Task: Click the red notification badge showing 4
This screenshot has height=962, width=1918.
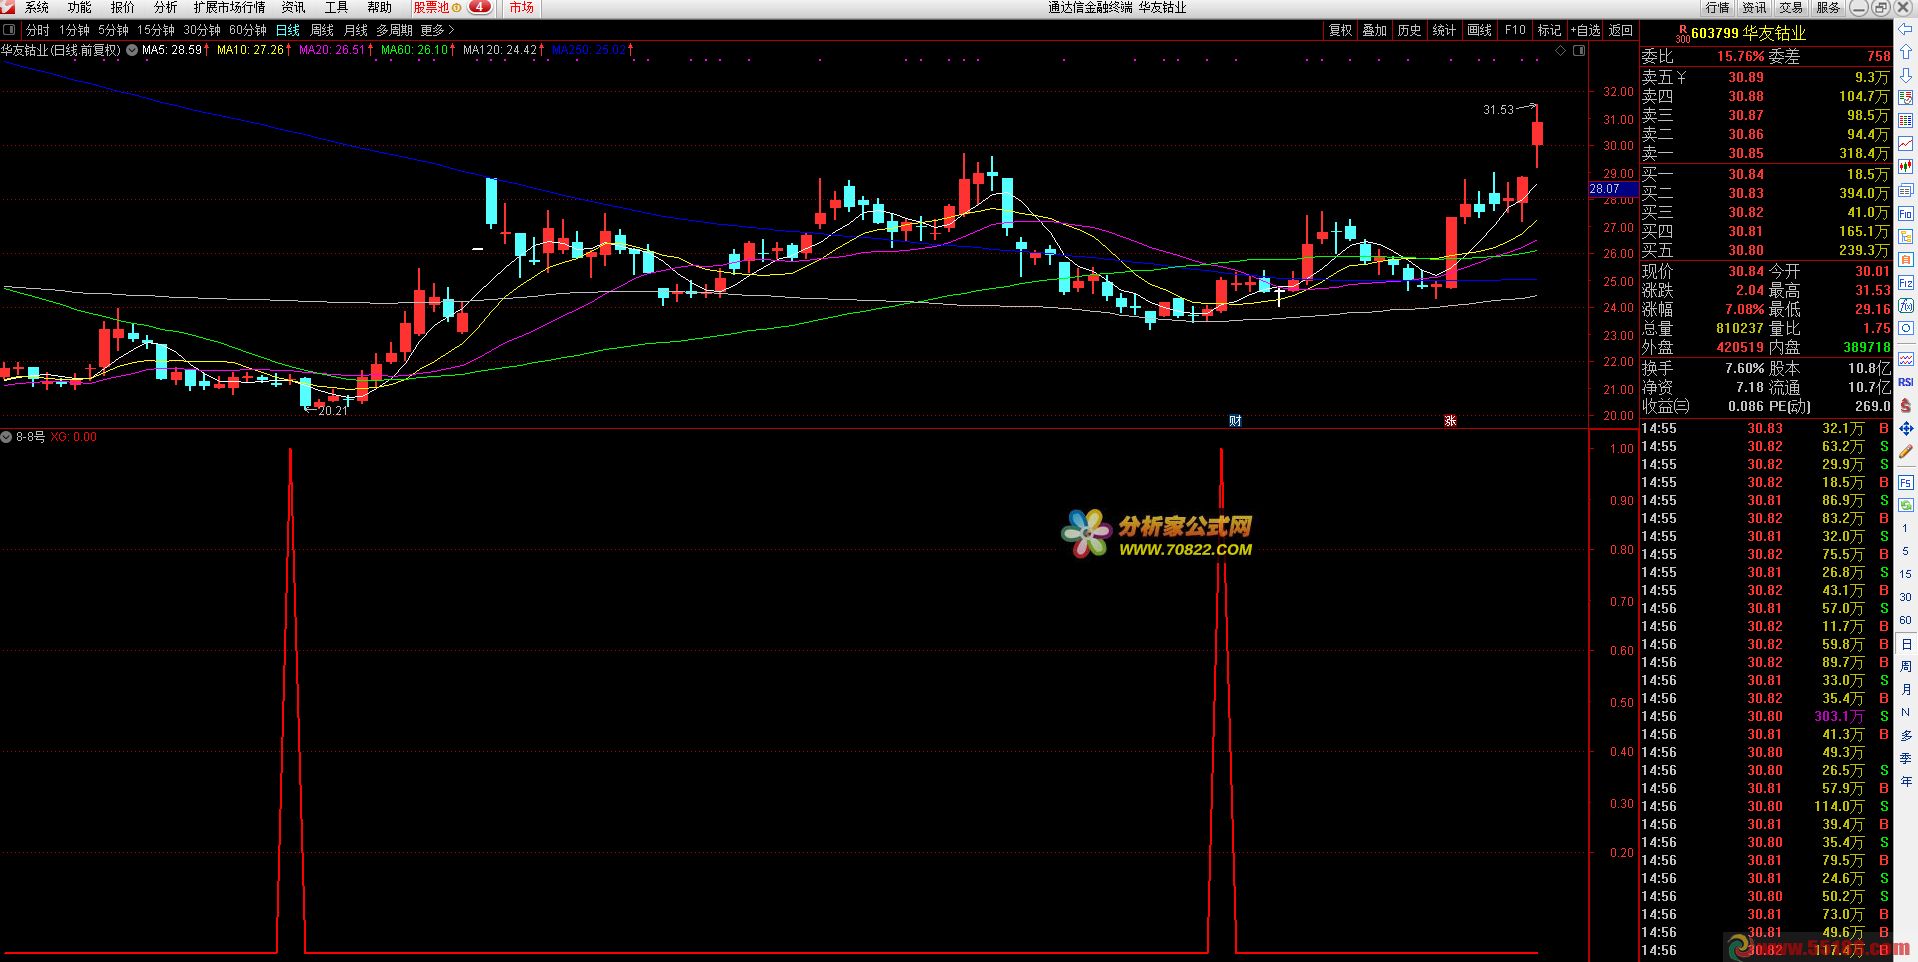Action: coord(481,8)
